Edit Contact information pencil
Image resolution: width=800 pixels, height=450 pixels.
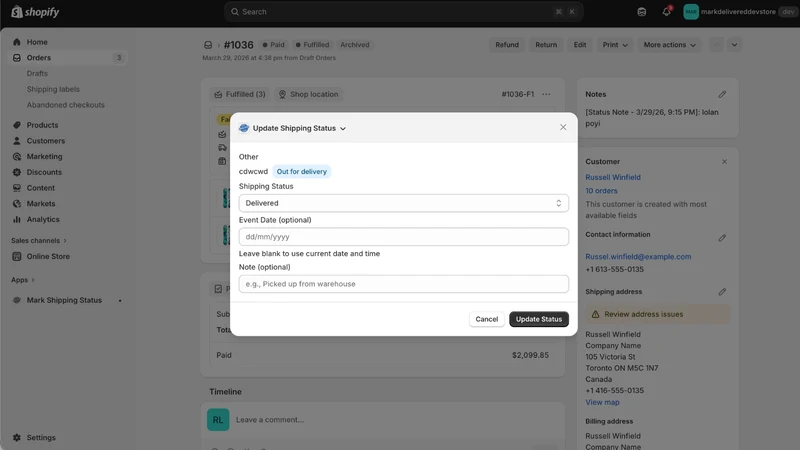coord(722,238)
